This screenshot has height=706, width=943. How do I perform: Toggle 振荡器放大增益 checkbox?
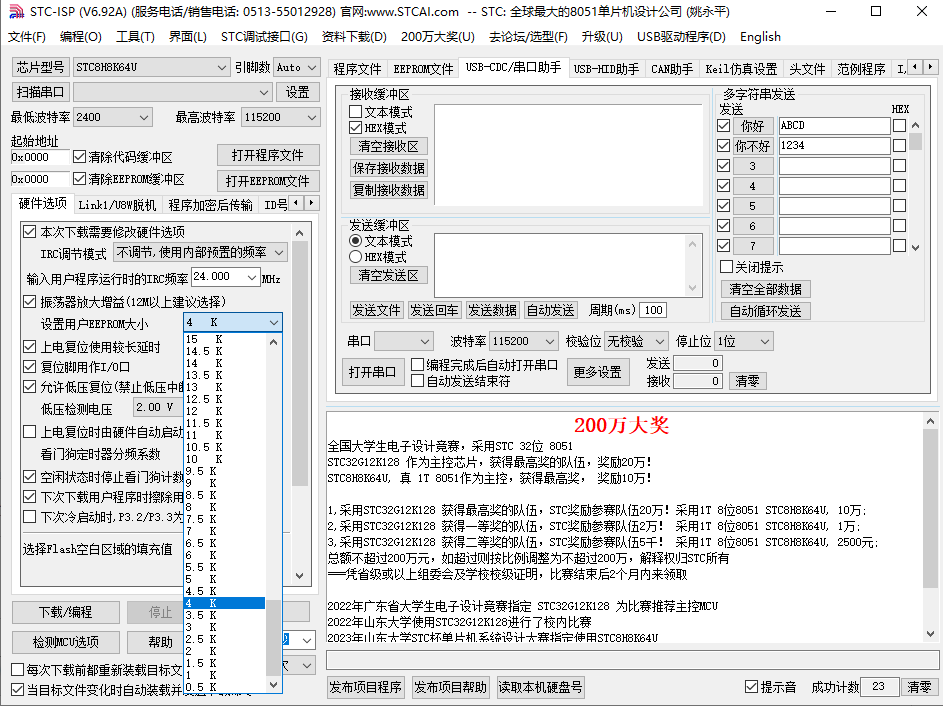[29, 301]
